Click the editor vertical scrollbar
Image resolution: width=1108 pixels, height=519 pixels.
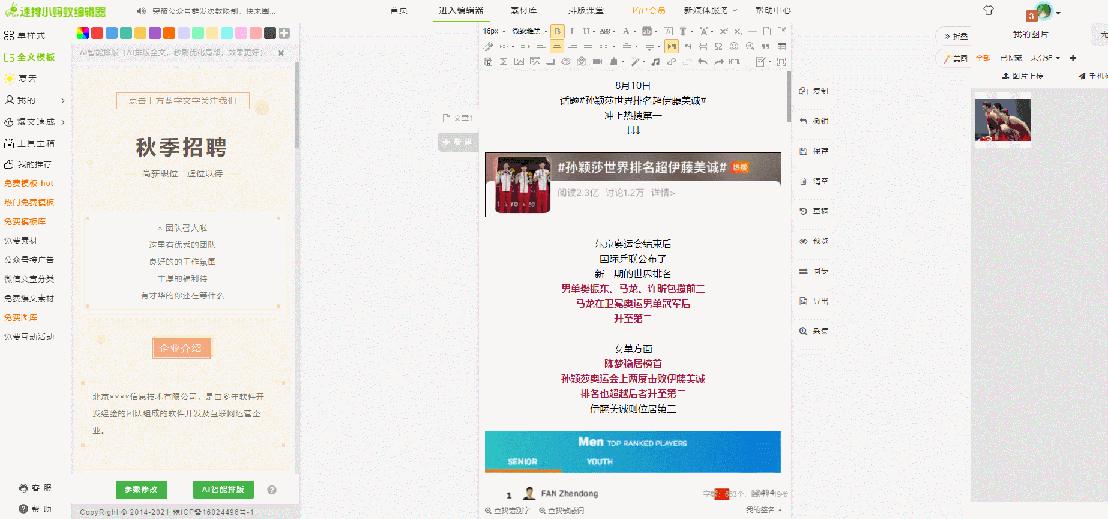click(789, 96)
